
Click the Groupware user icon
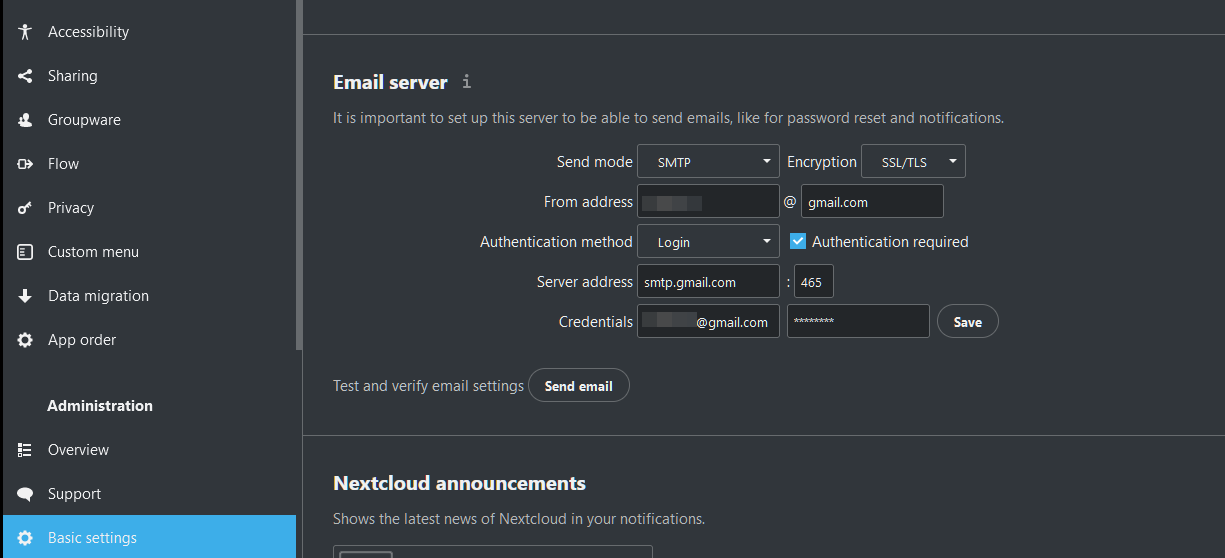tap(25, 120)
